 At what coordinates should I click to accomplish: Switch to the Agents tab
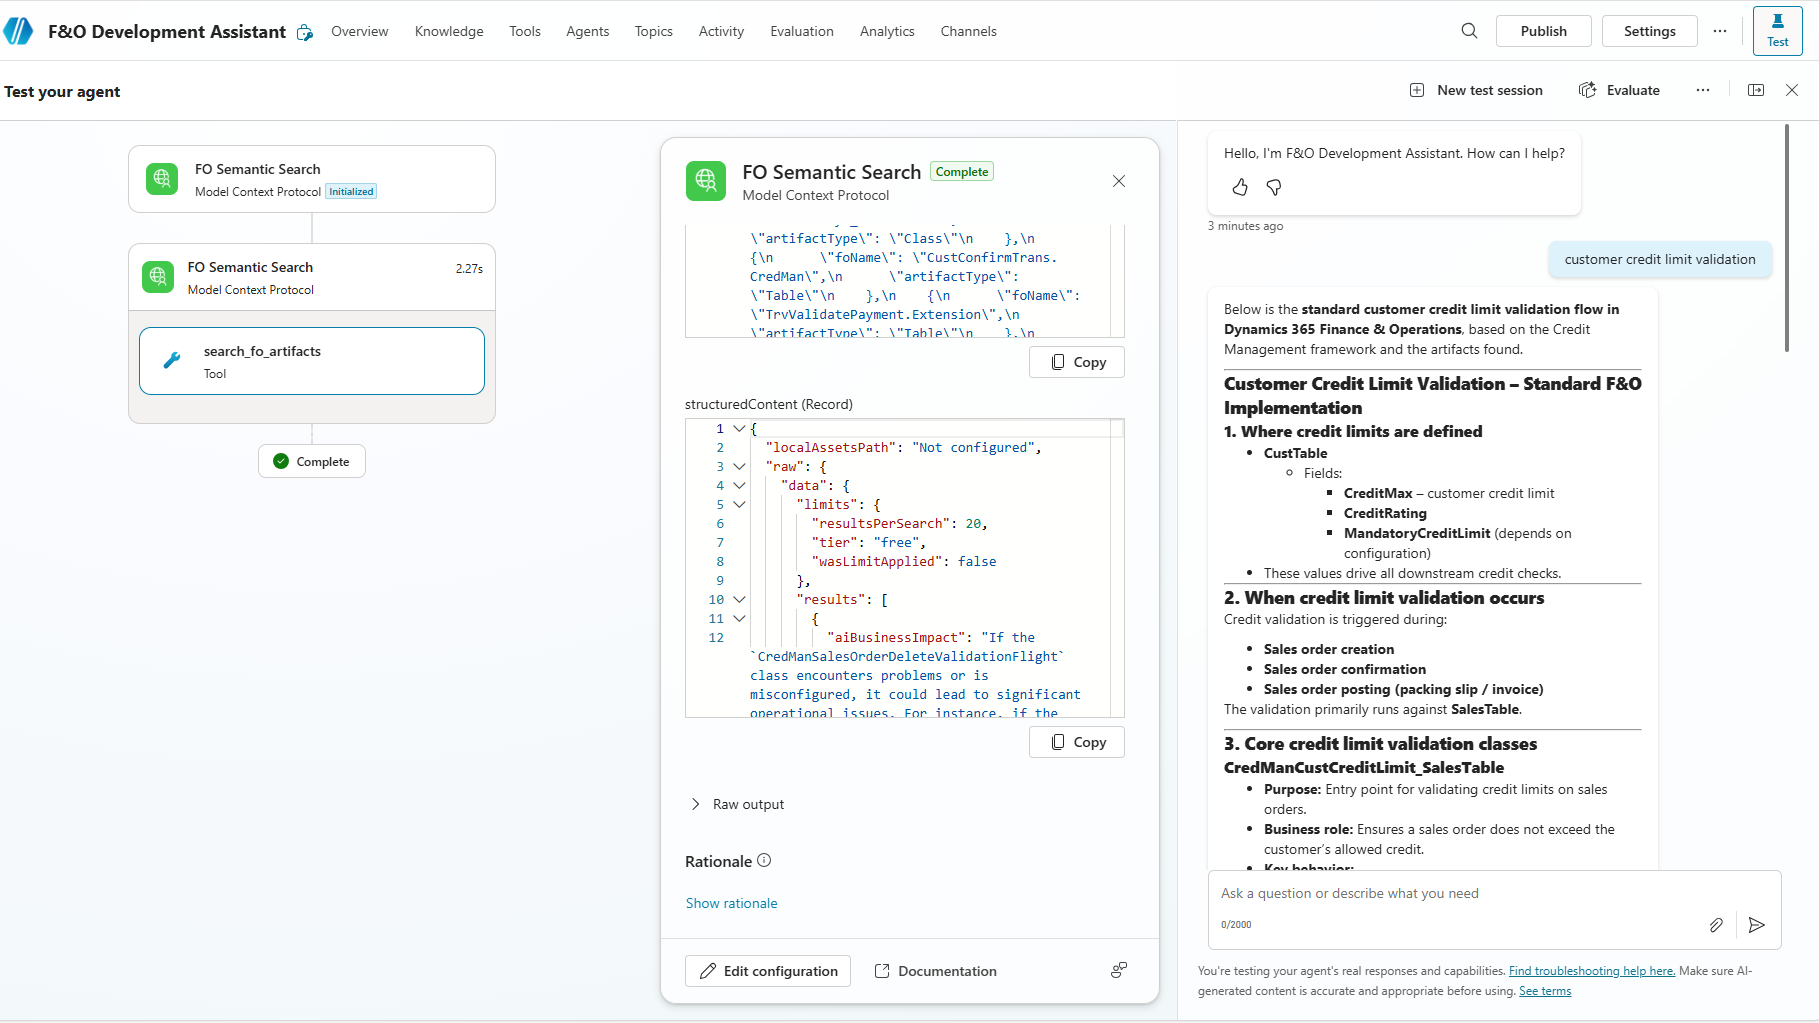point(588,31)
